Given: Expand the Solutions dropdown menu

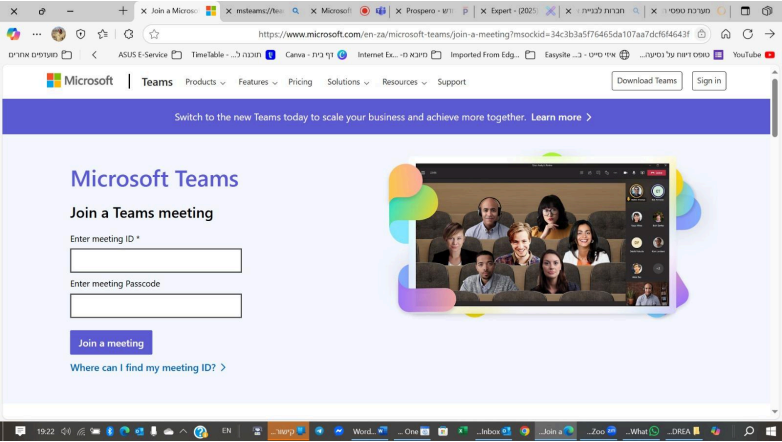Looking at the screenshot, I should point(348,82).
